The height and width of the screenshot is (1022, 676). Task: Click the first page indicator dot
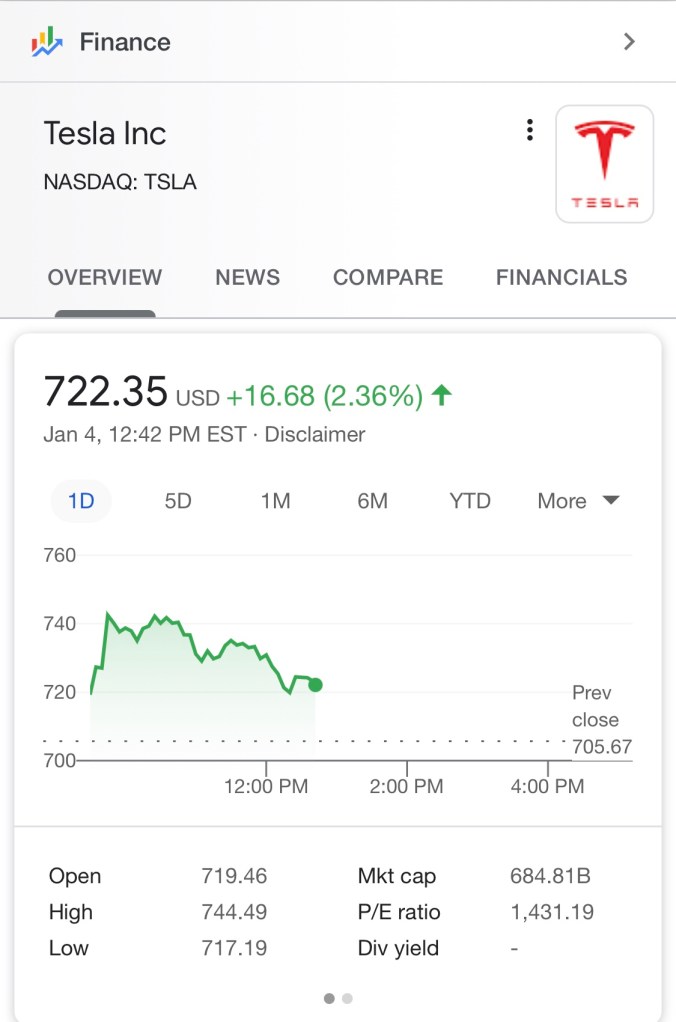[x=329, y=998]
